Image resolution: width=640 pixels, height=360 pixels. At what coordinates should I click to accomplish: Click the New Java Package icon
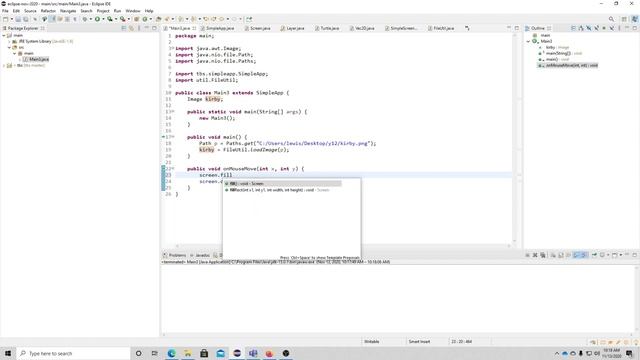pyautogui.click(x=136, y=19)
